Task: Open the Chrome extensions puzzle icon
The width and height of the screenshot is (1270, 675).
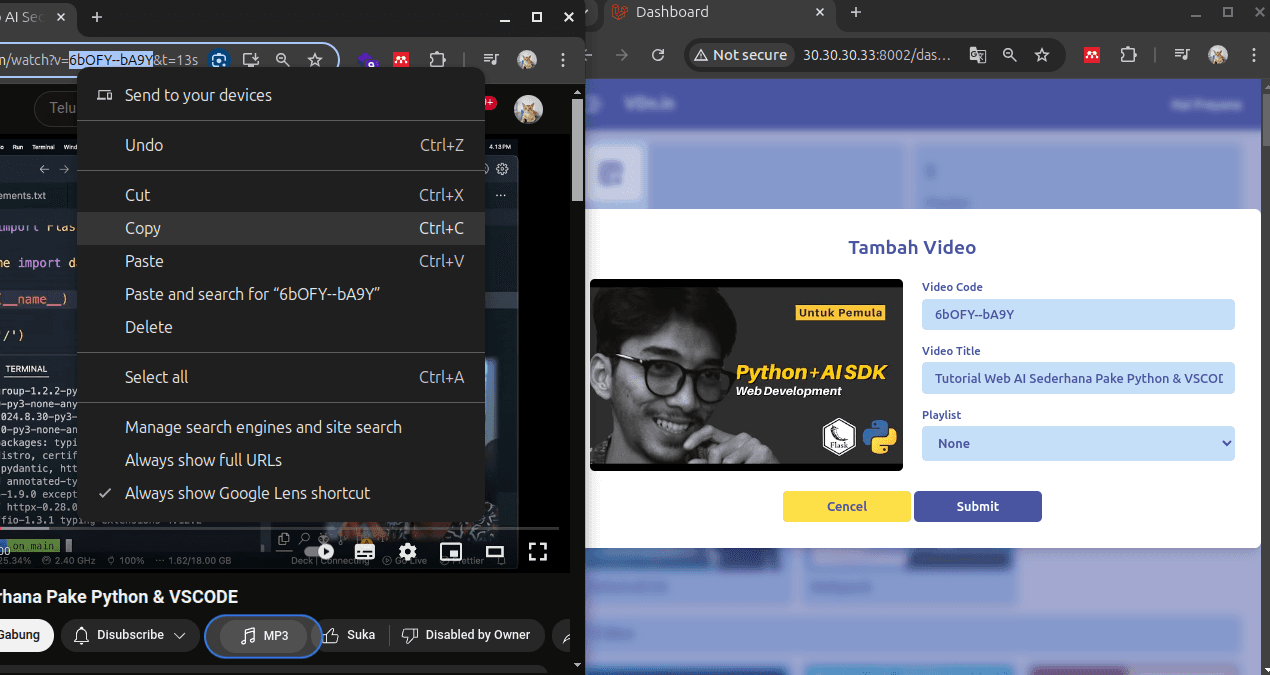Action: pos(437,59)
